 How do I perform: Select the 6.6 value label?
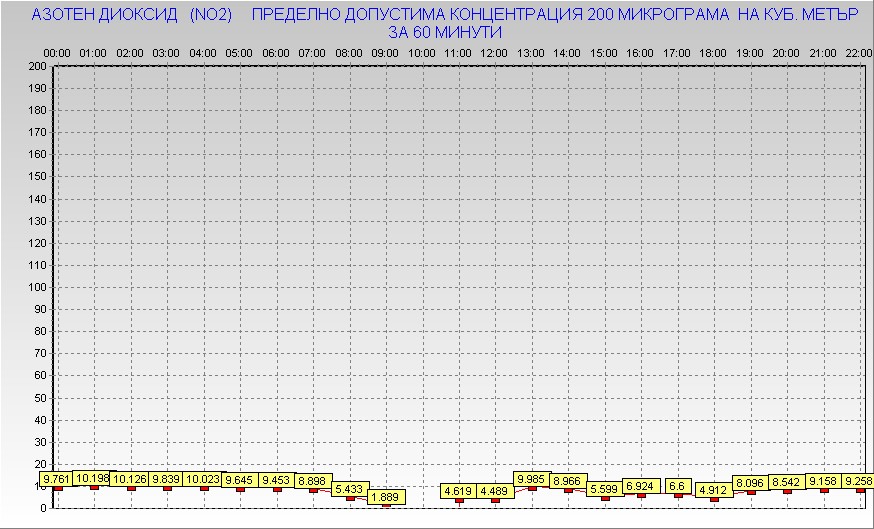coord(677,486)
